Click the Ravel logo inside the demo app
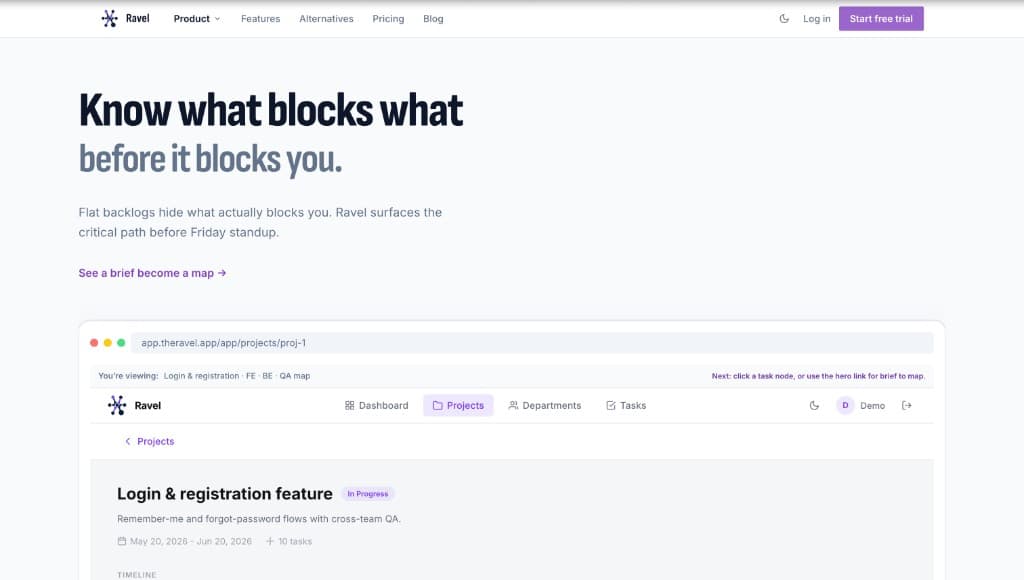 click(x=117, y=406)
